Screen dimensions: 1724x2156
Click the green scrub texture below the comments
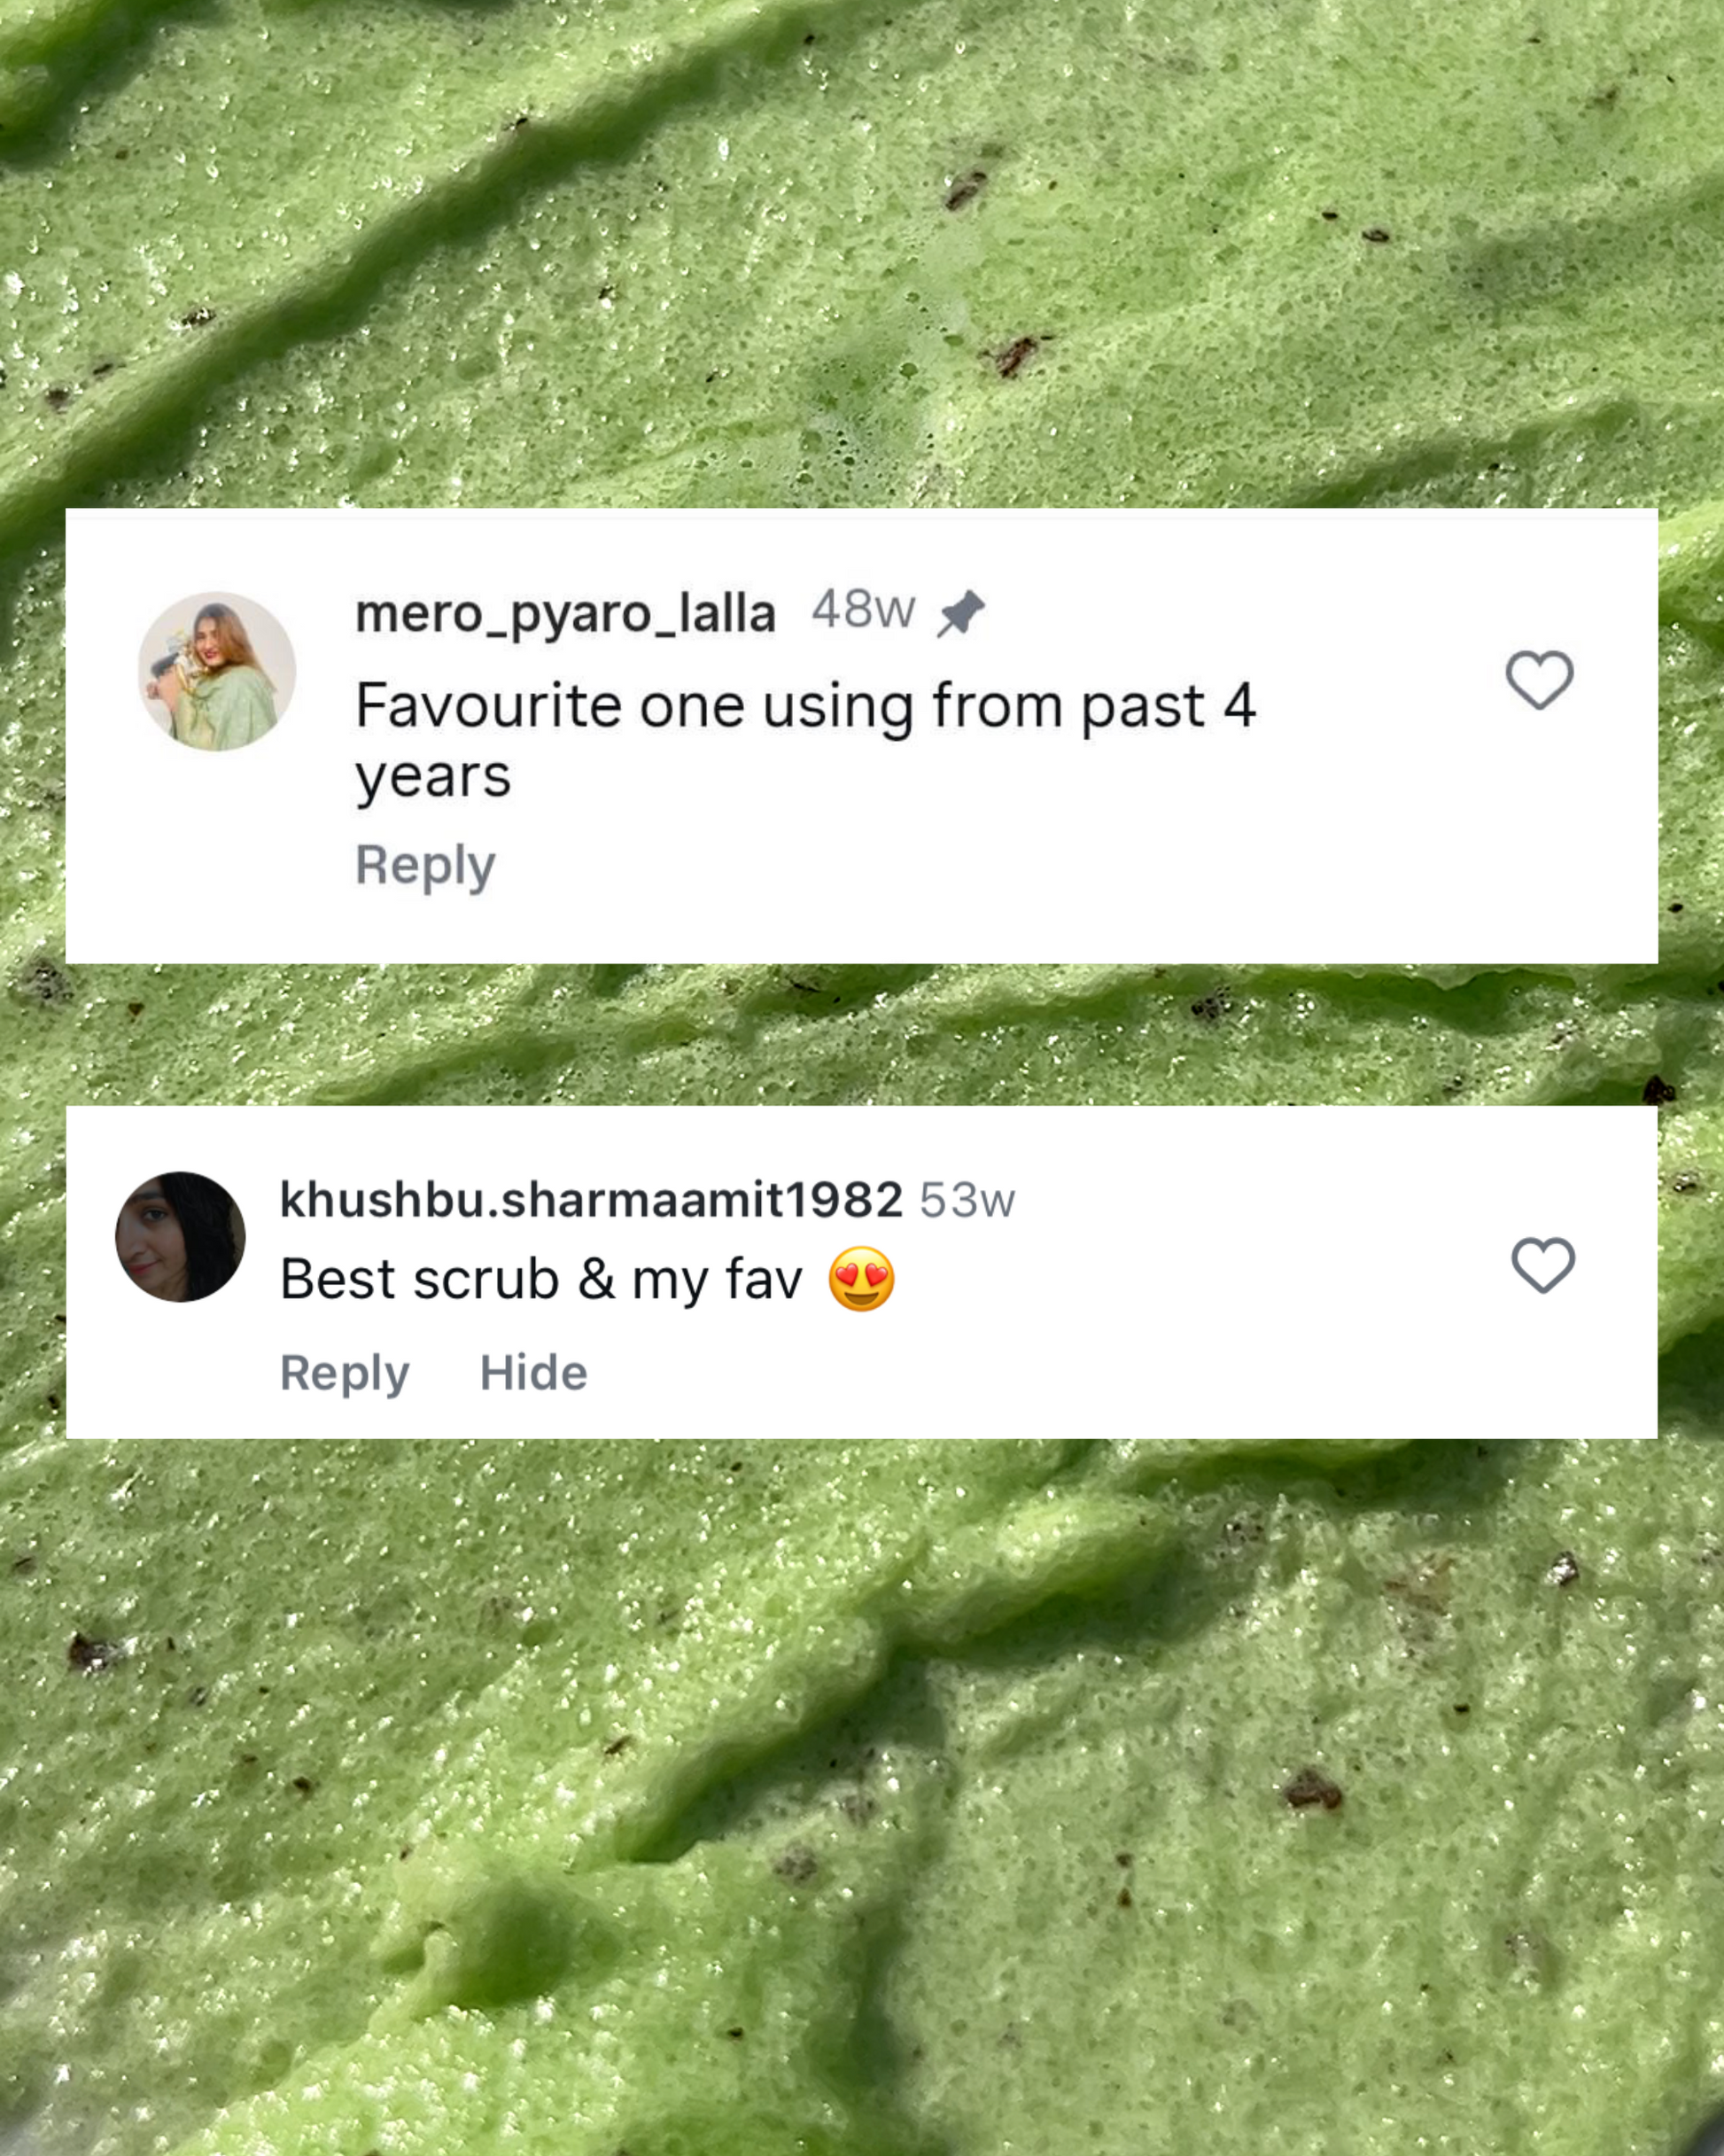point(862,1800)
